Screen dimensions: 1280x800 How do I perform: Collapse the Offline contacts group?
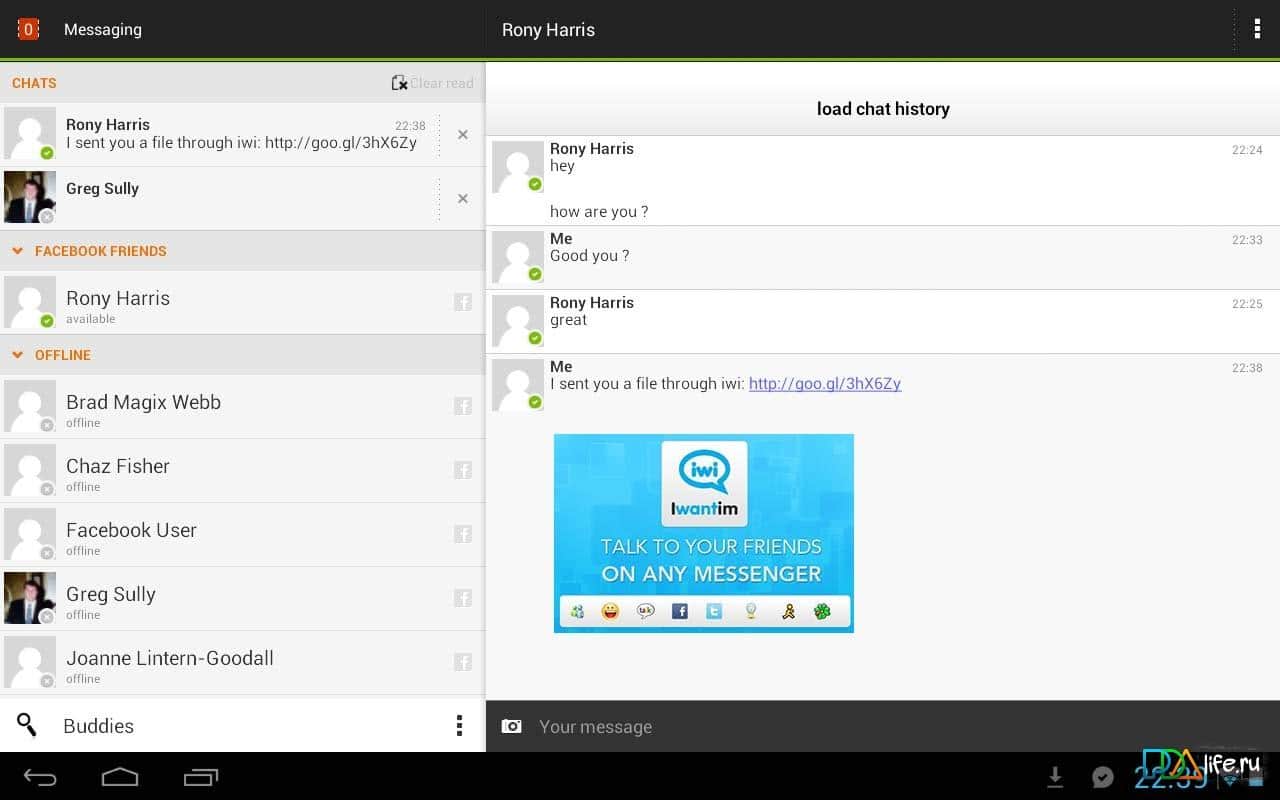click(x=18, y=355)
